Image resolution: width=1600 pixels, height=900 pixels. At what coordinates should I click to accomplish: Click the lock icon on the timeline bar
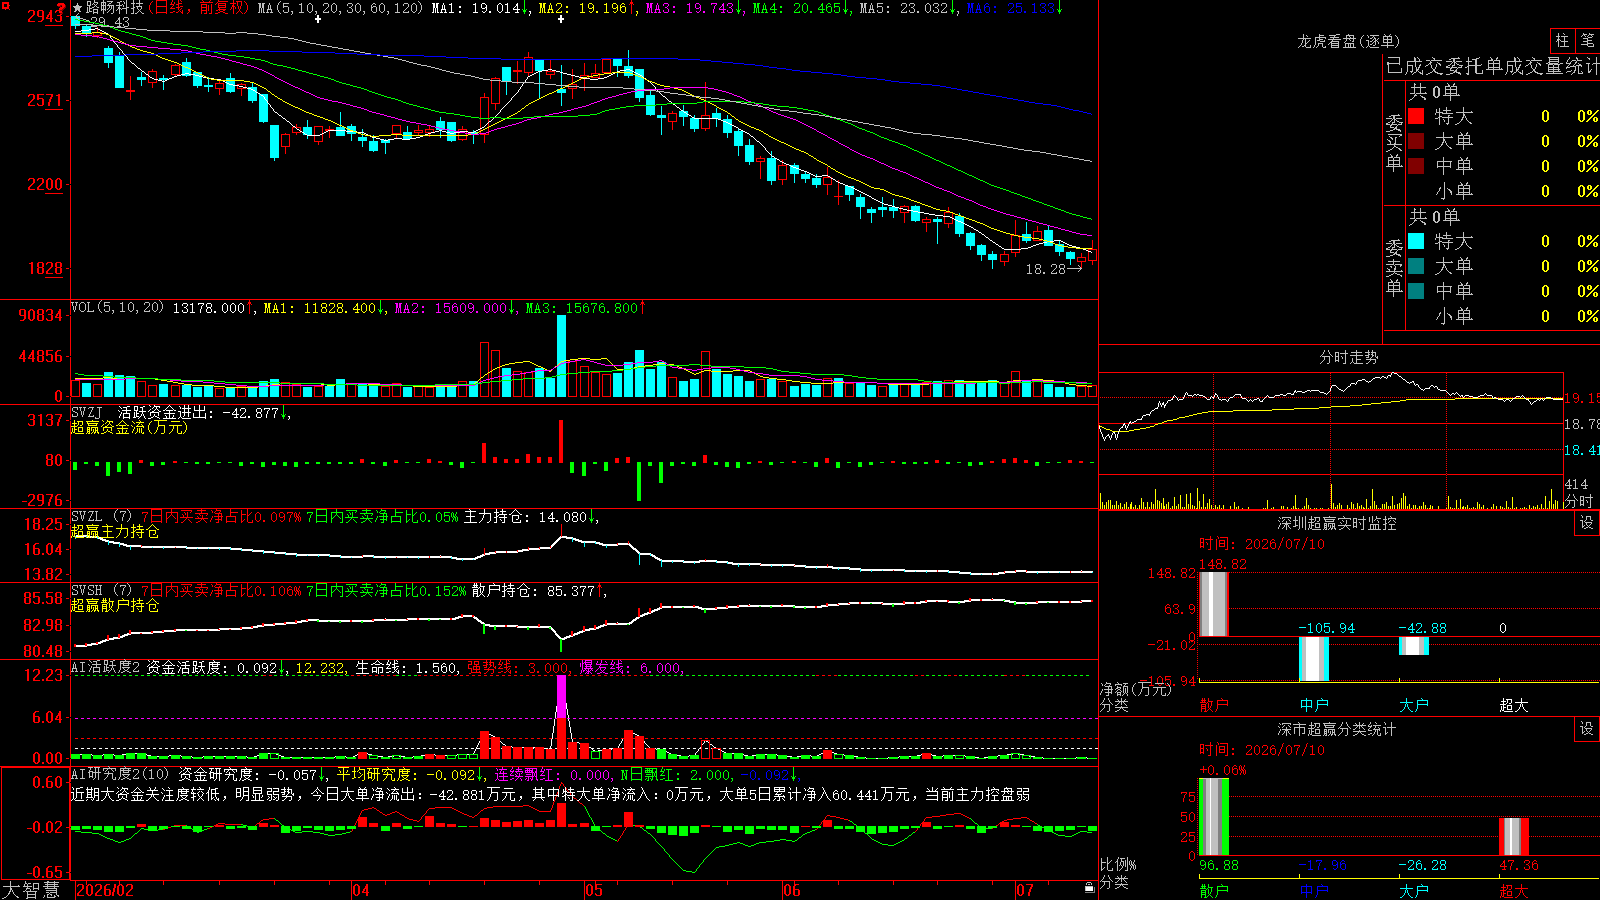point(1089,888)
